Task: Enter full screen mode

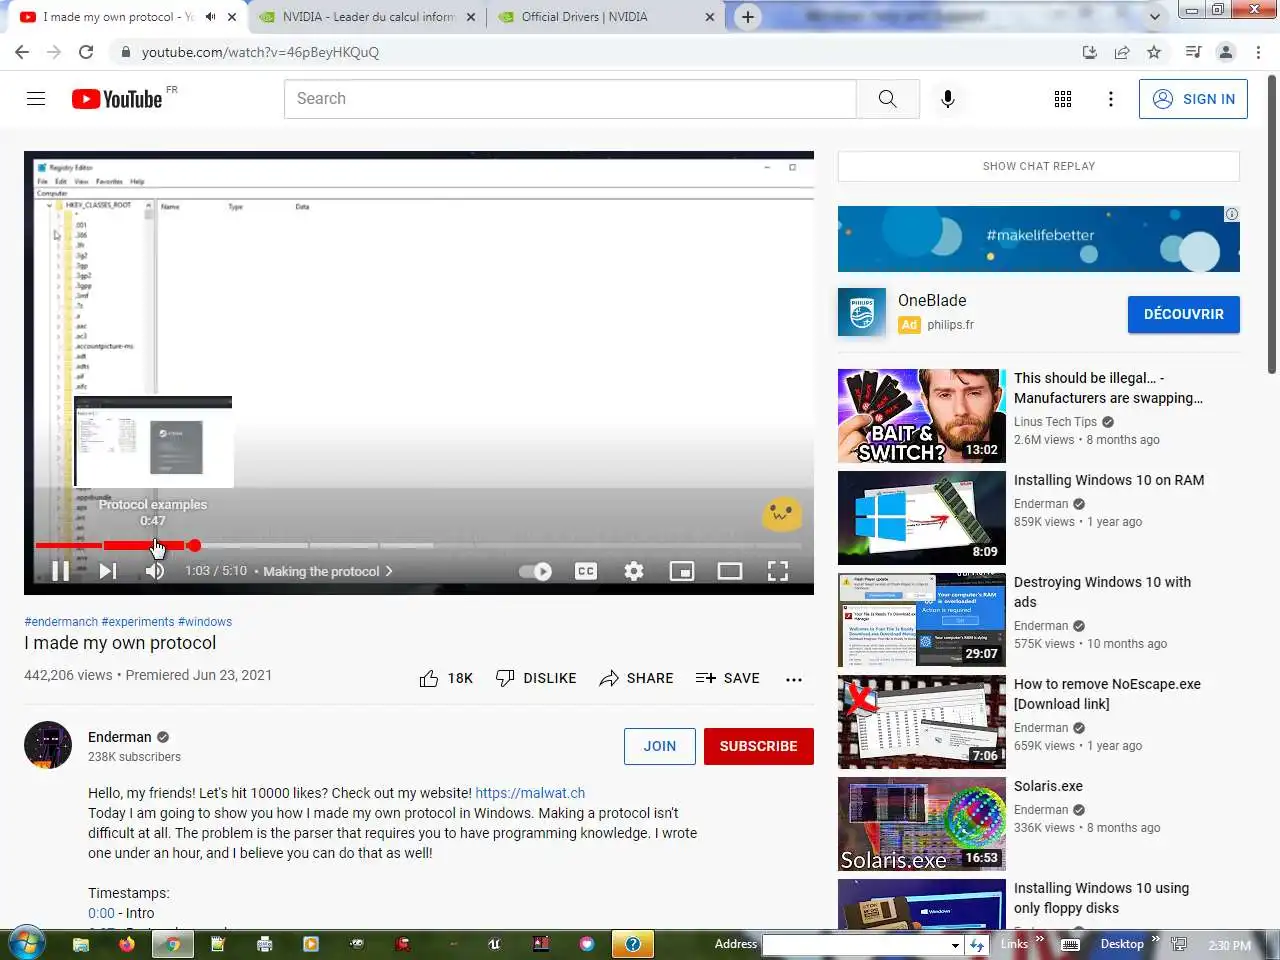Action: tap(778, 571)
